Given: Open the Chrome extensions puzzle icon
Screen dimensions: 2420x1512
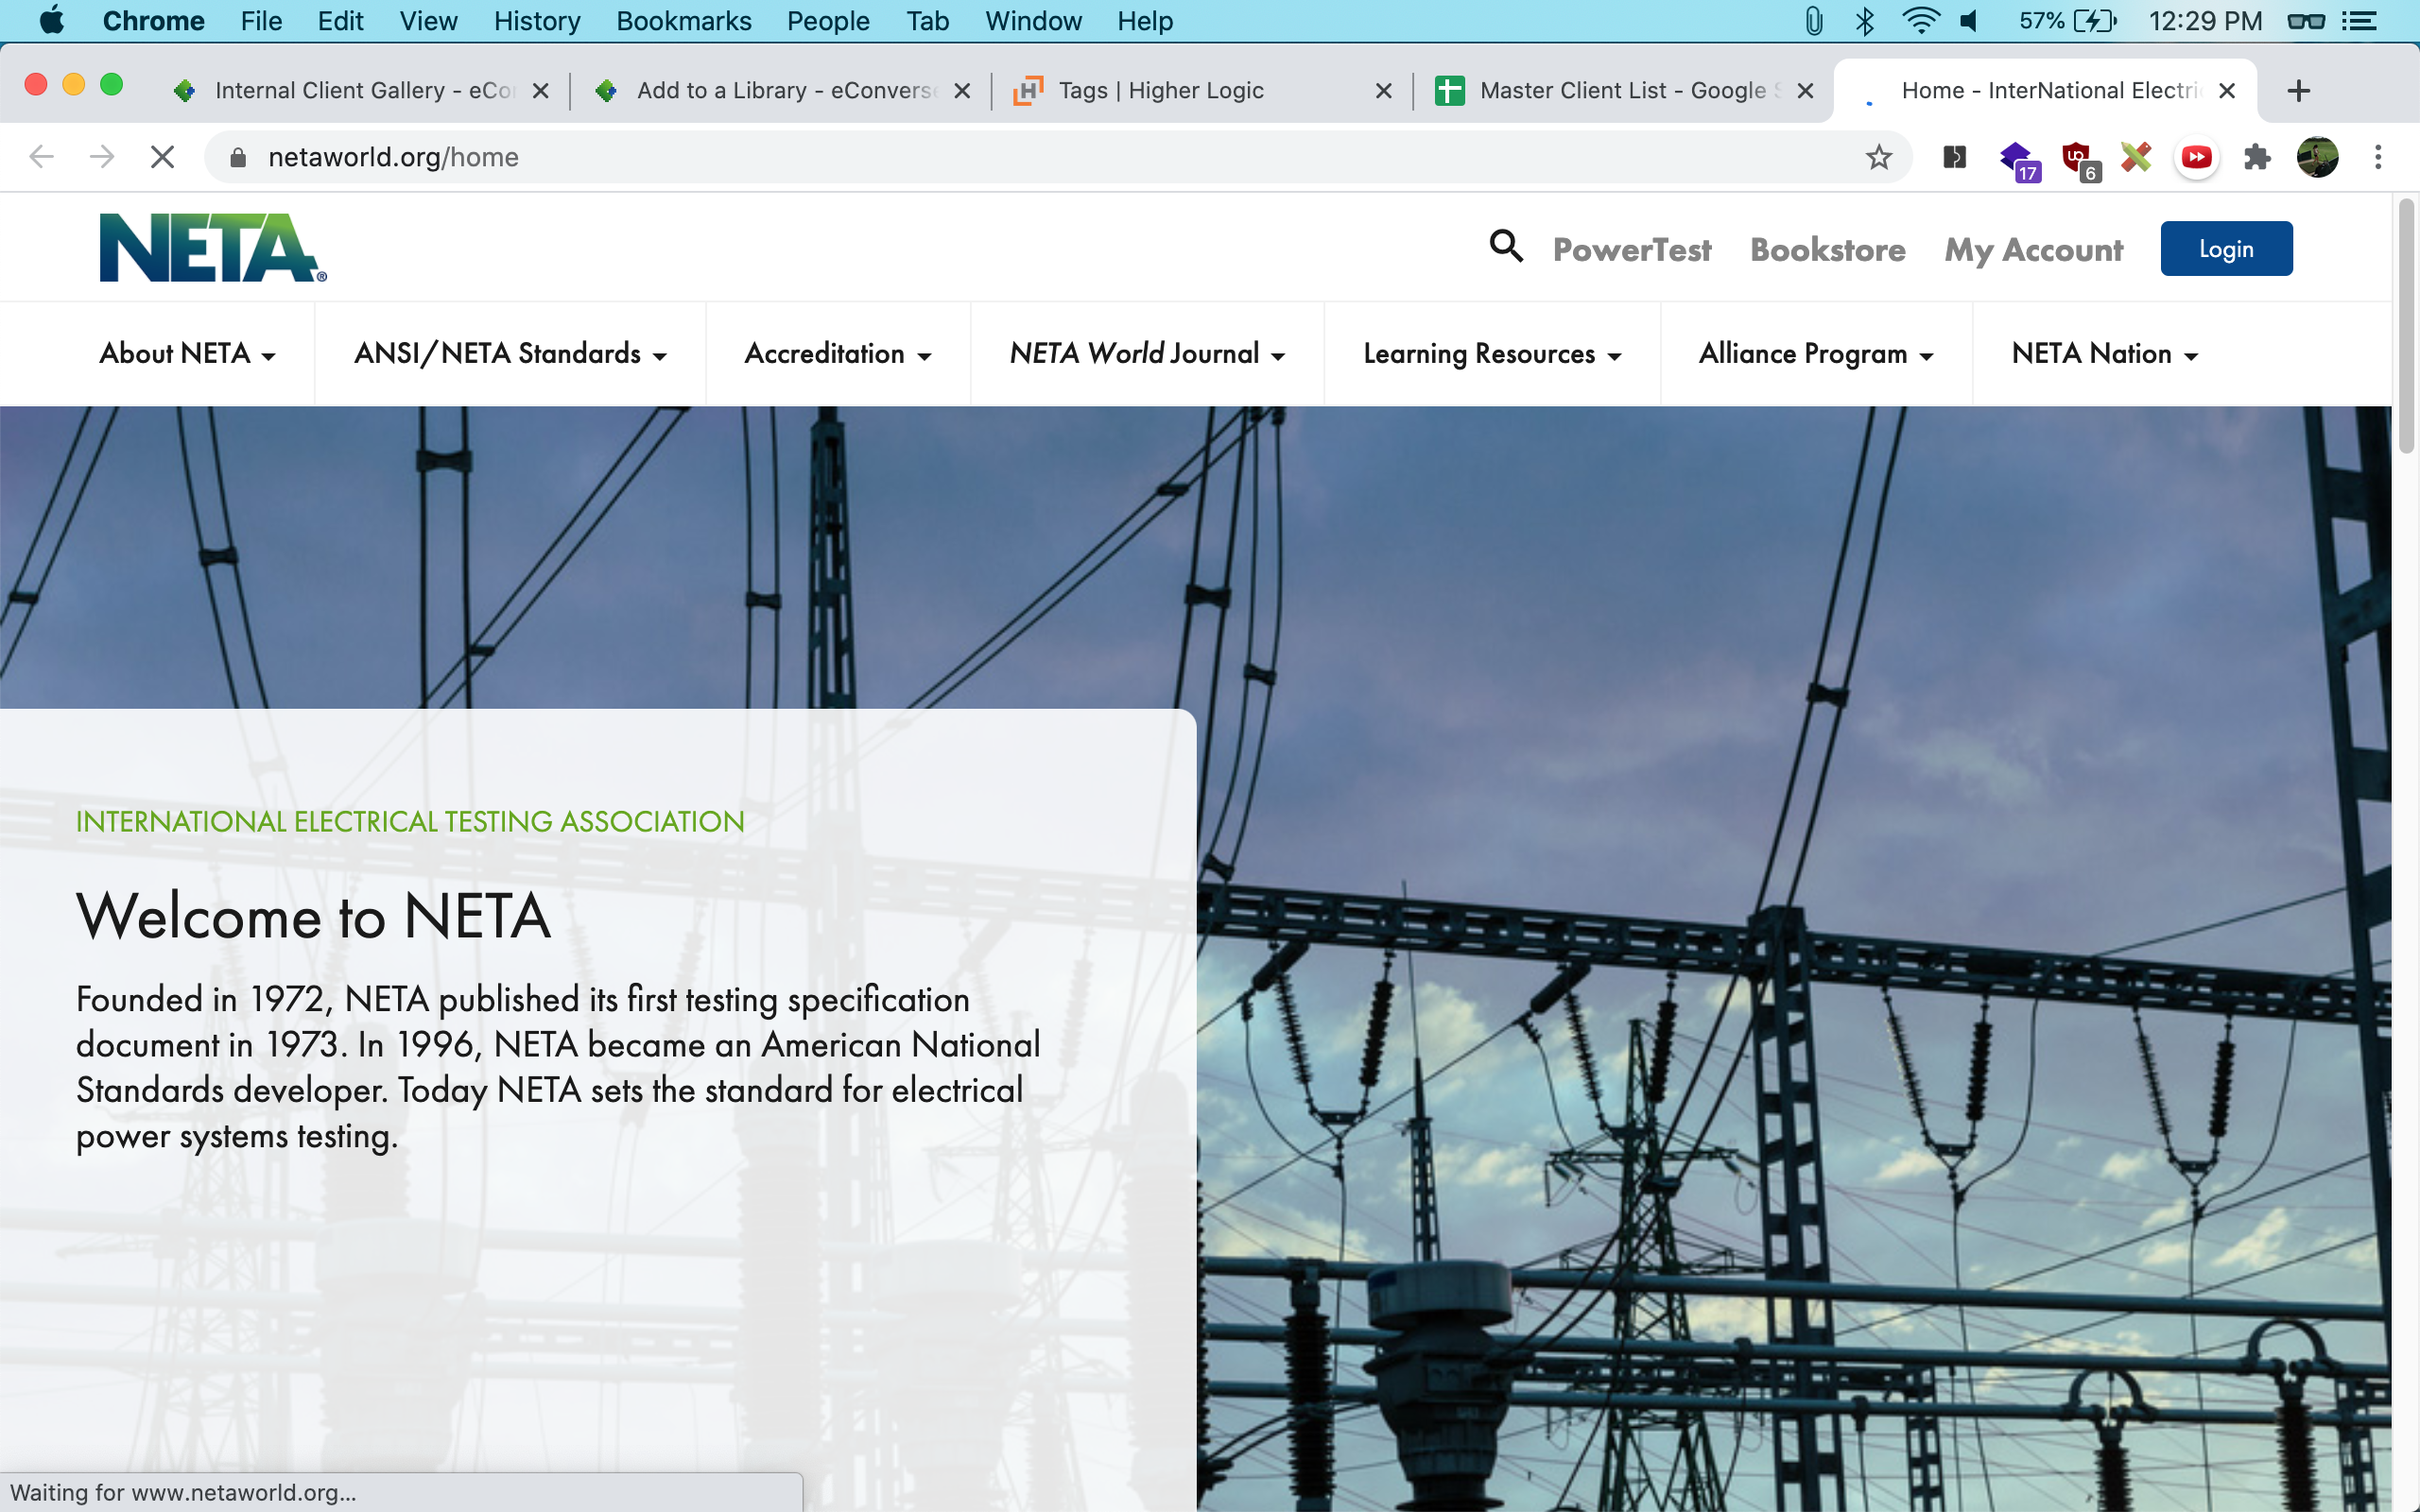Looking at the screenshot, I should click(x=2256, y=157).
